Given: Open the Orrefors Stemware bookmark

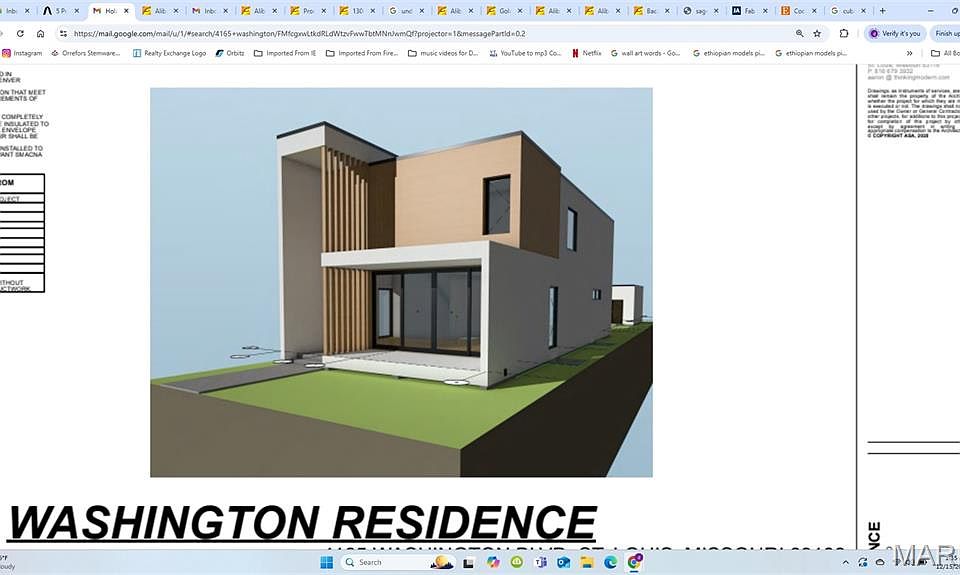Looking at the screenshot, I should [x=86, y=53].
